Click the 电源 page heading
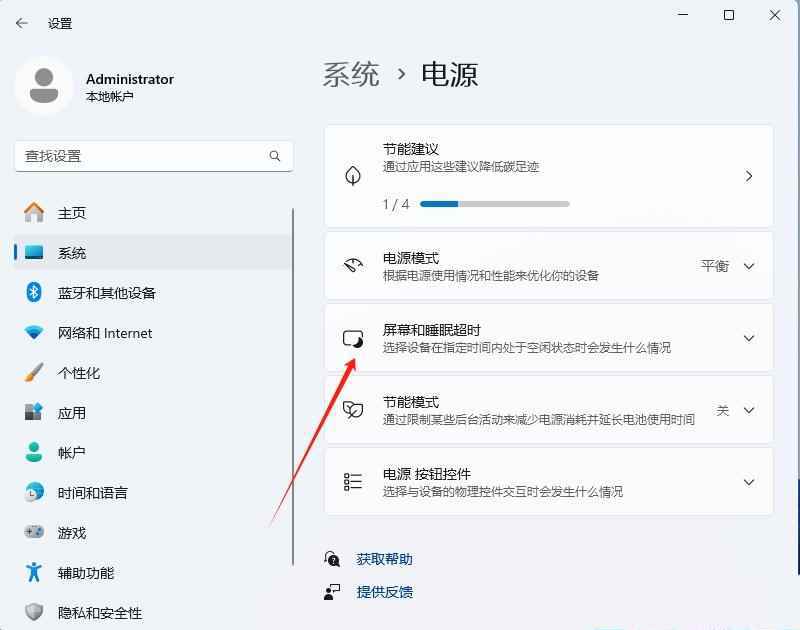 449,74
